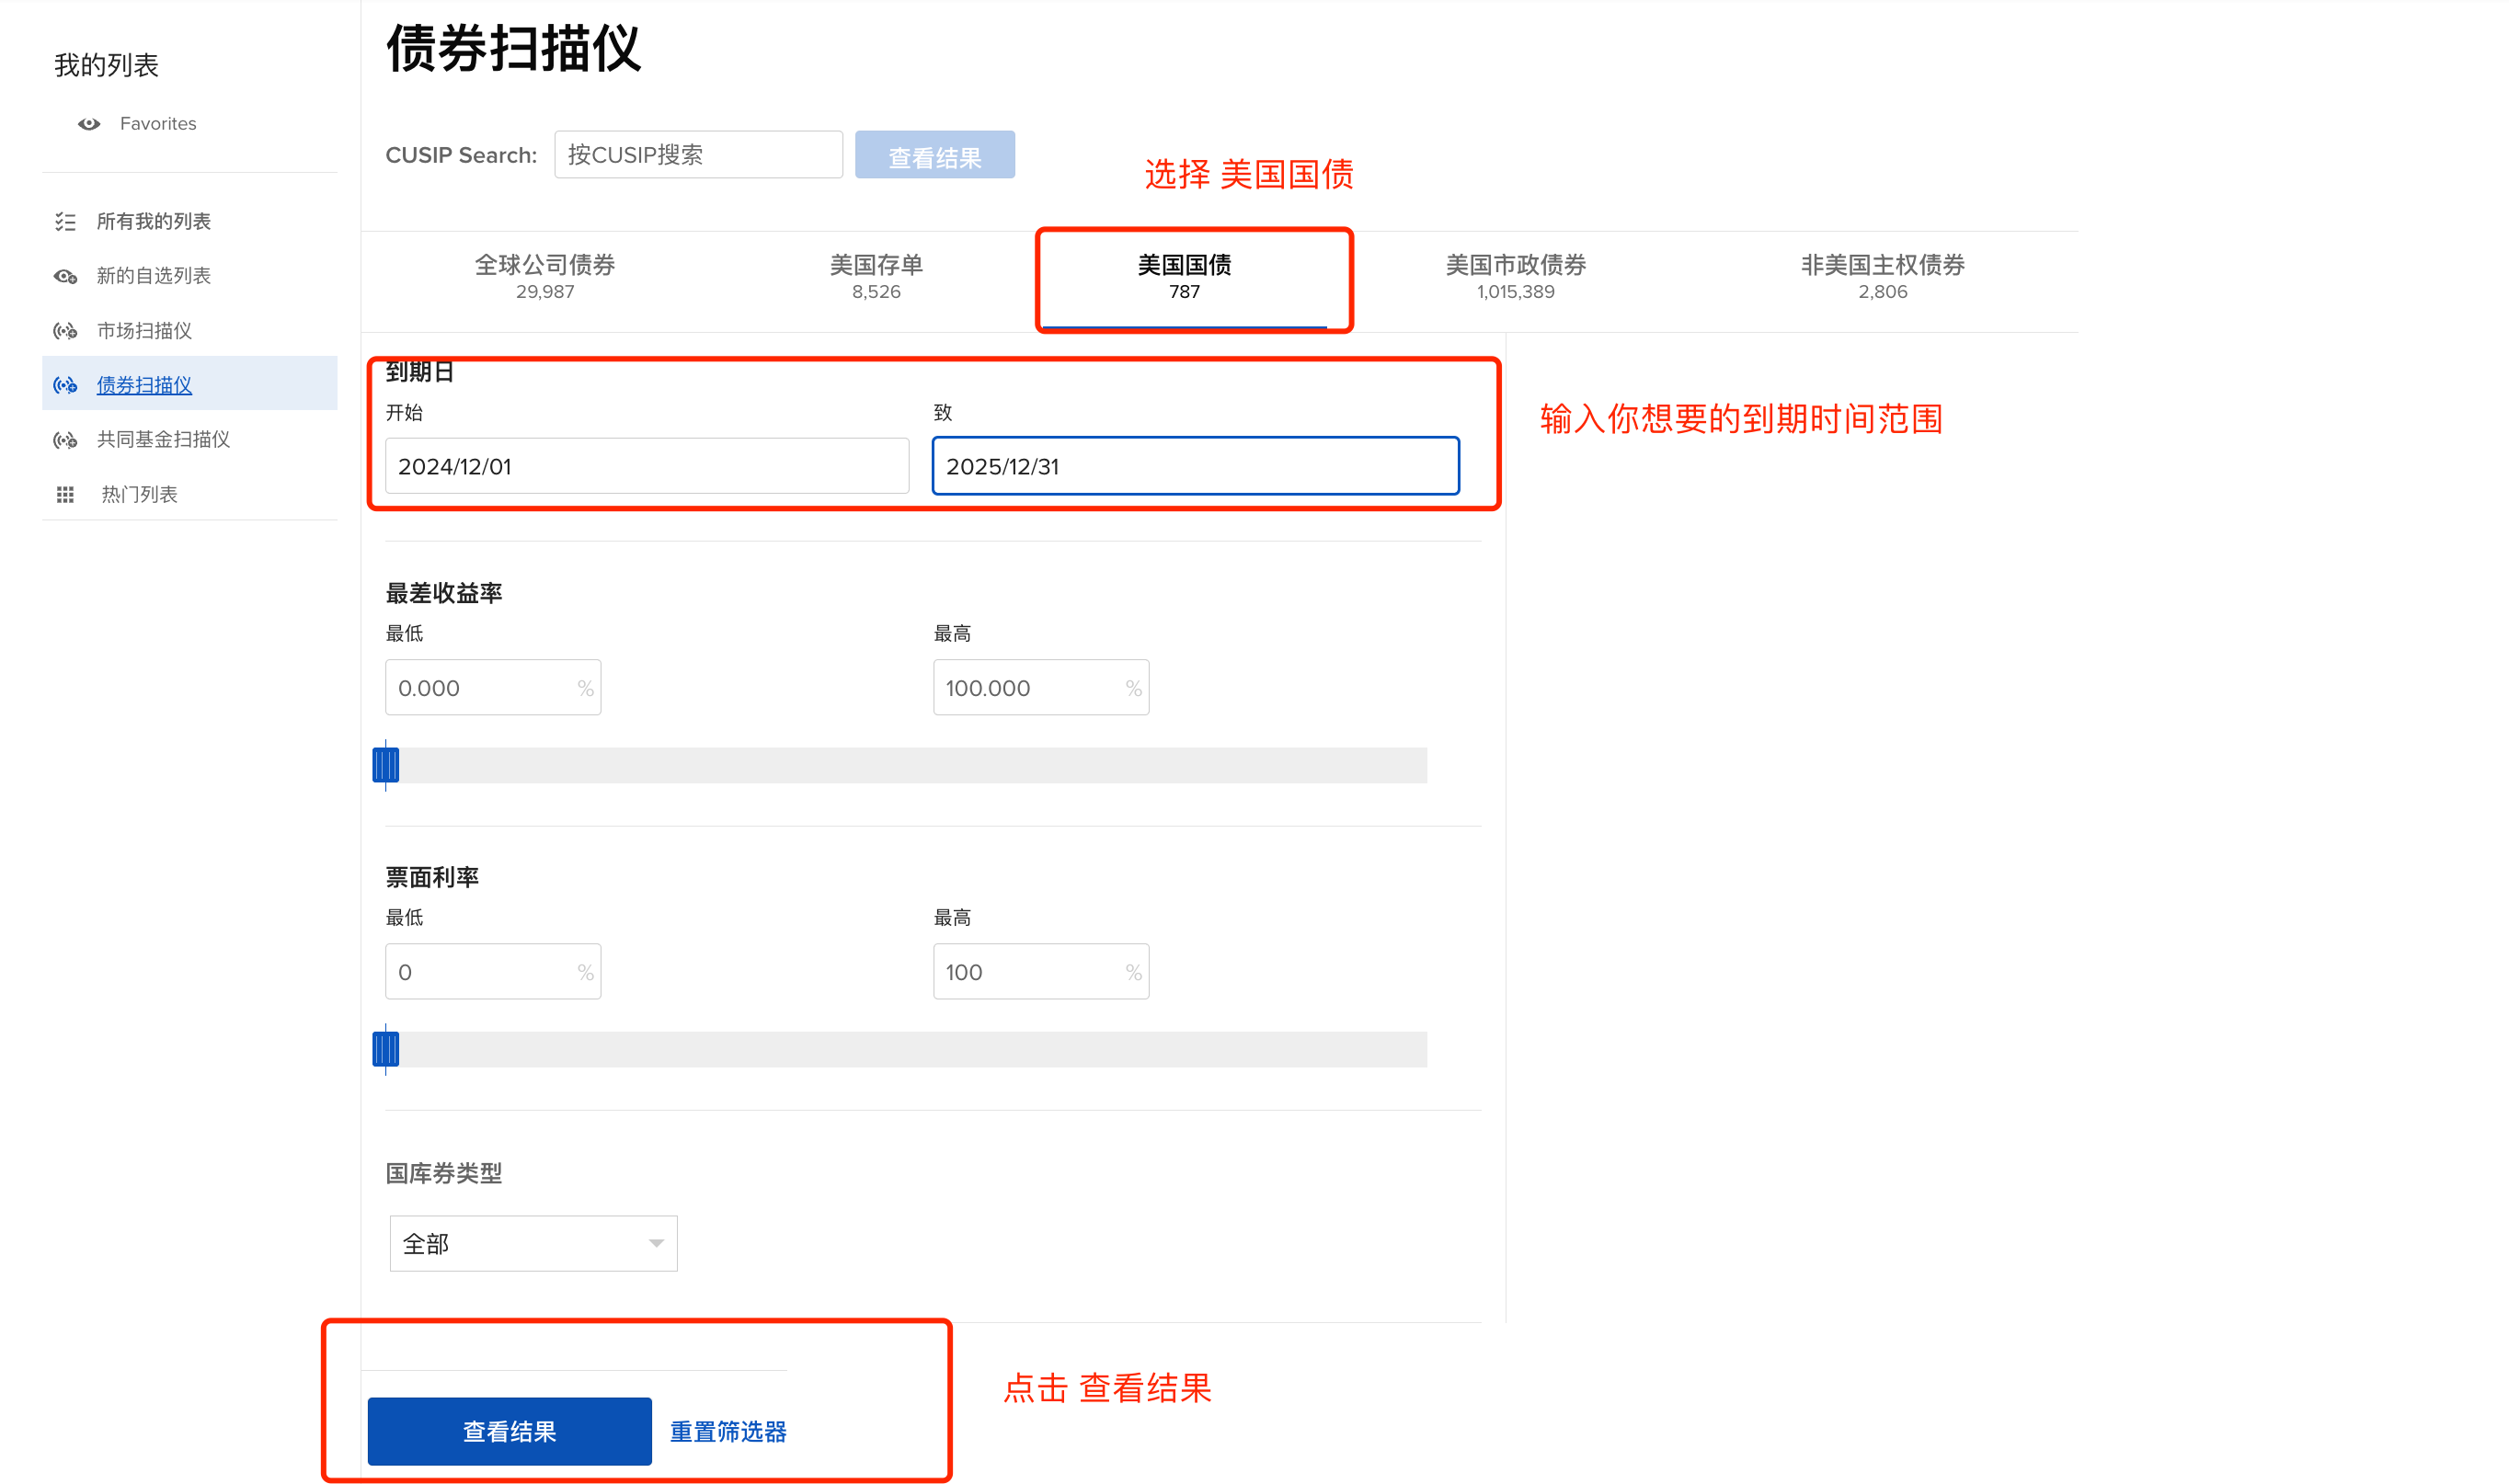Image resolution: width=2509 pixels, height=1484 pixels.
Task: Click the 到期日 开始 date field
Action: click(647, 466)
